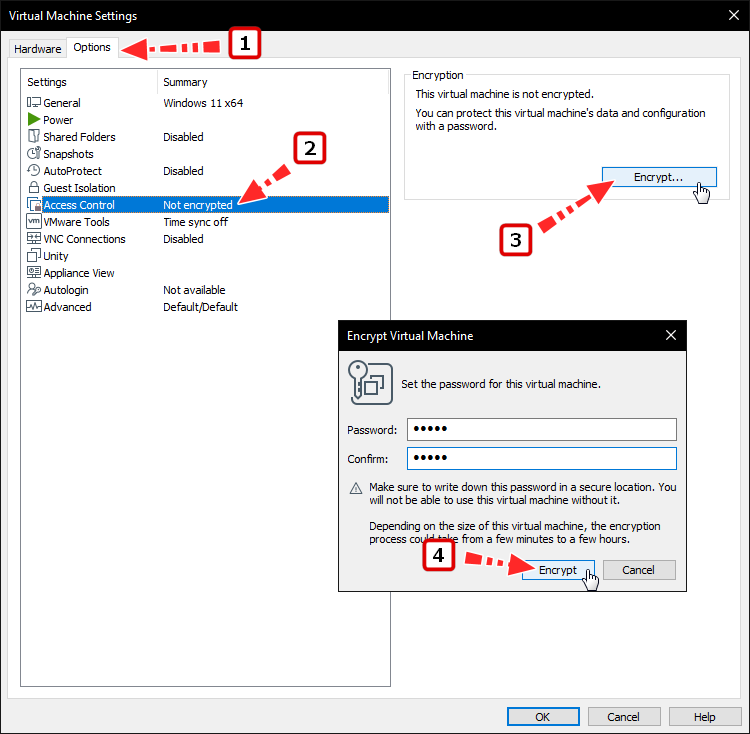Cancel the Encrypt Virtual Machine dialog
The width and height of the screenshot is (750, 734).
(639, 570)
